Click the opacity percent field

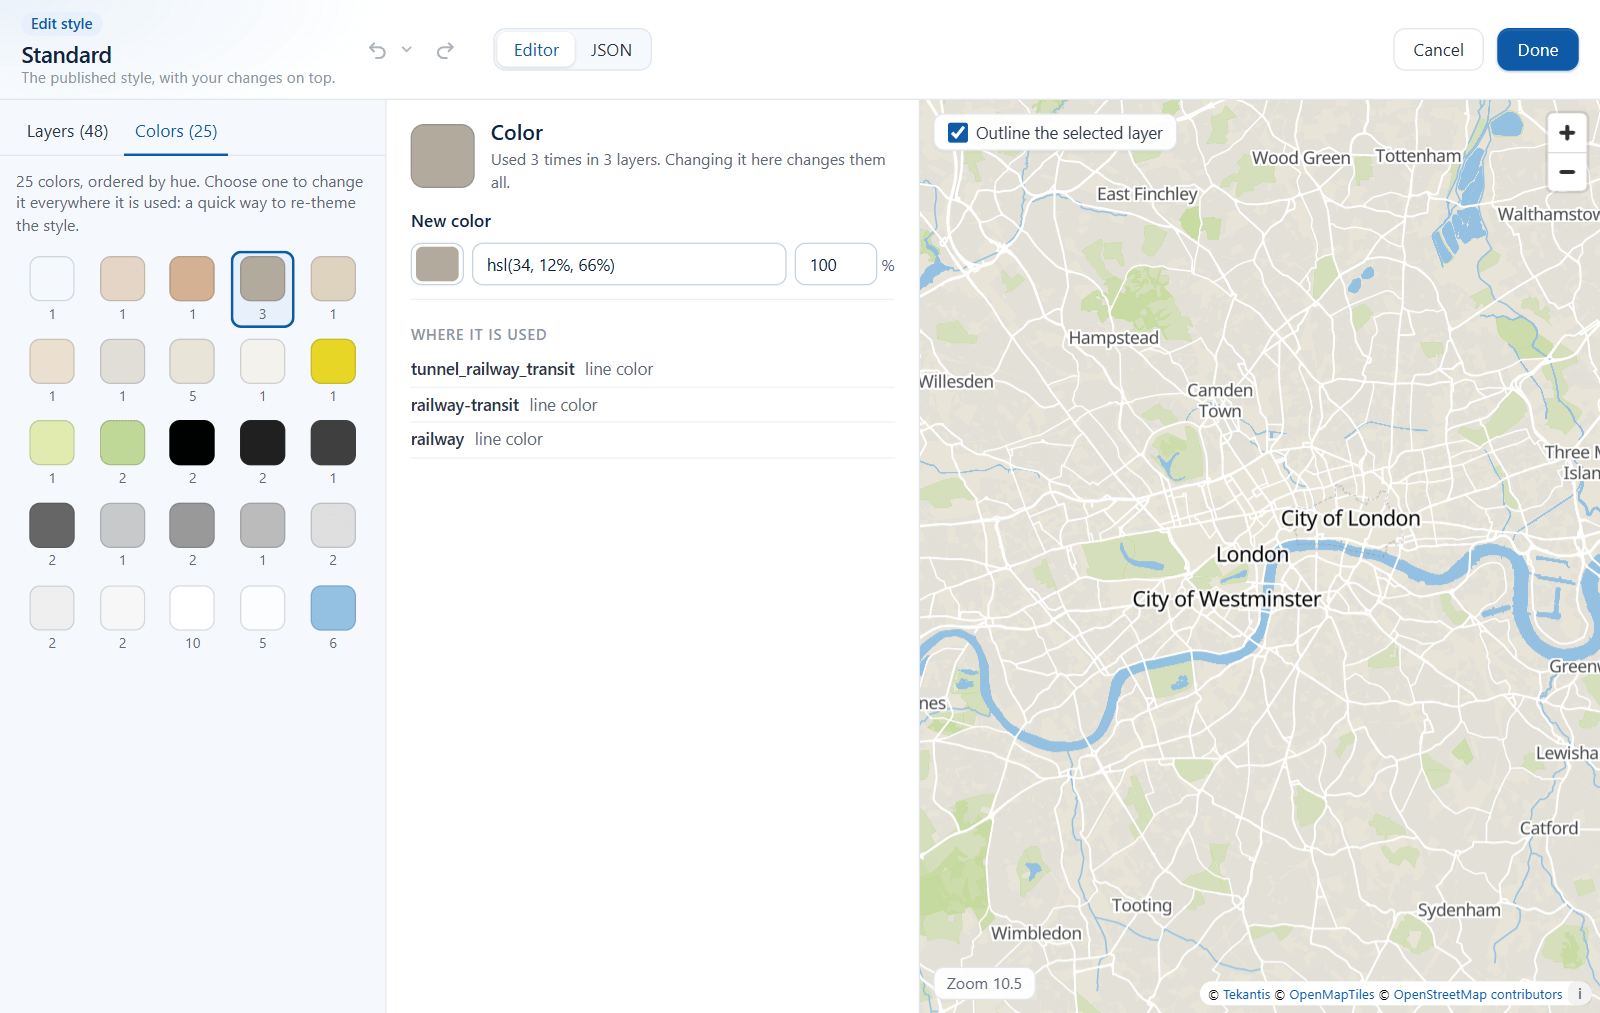pos(835,265)
